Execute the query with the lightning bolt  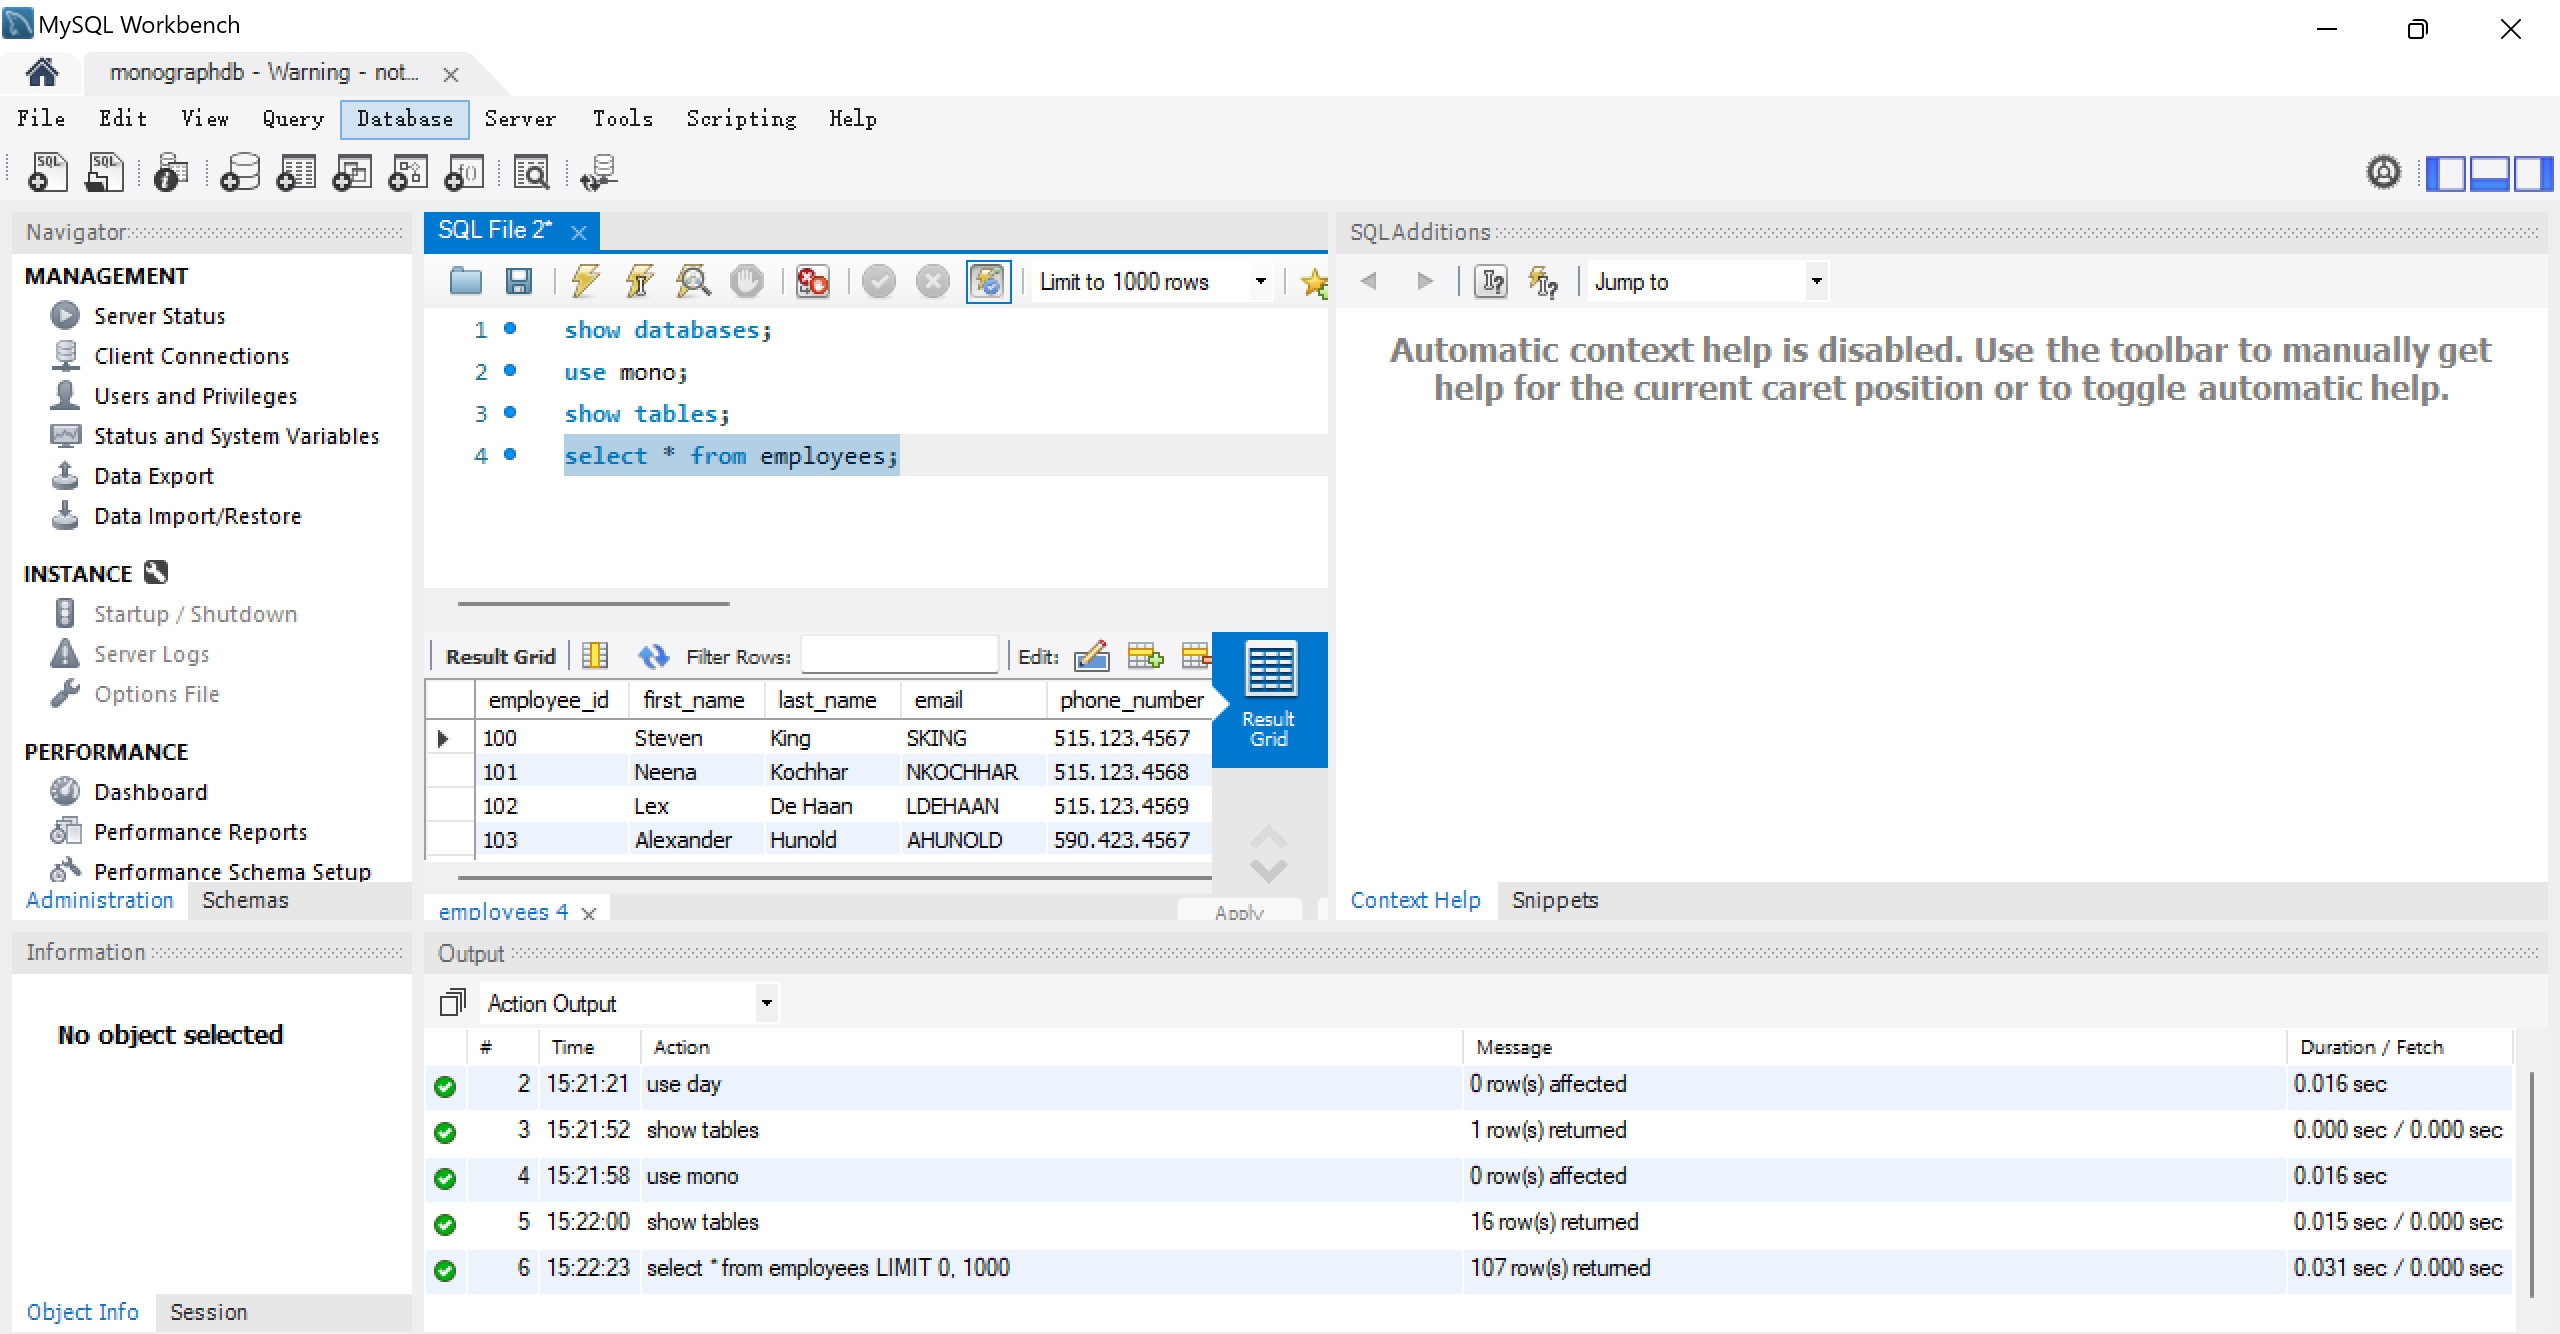[586, 282]
